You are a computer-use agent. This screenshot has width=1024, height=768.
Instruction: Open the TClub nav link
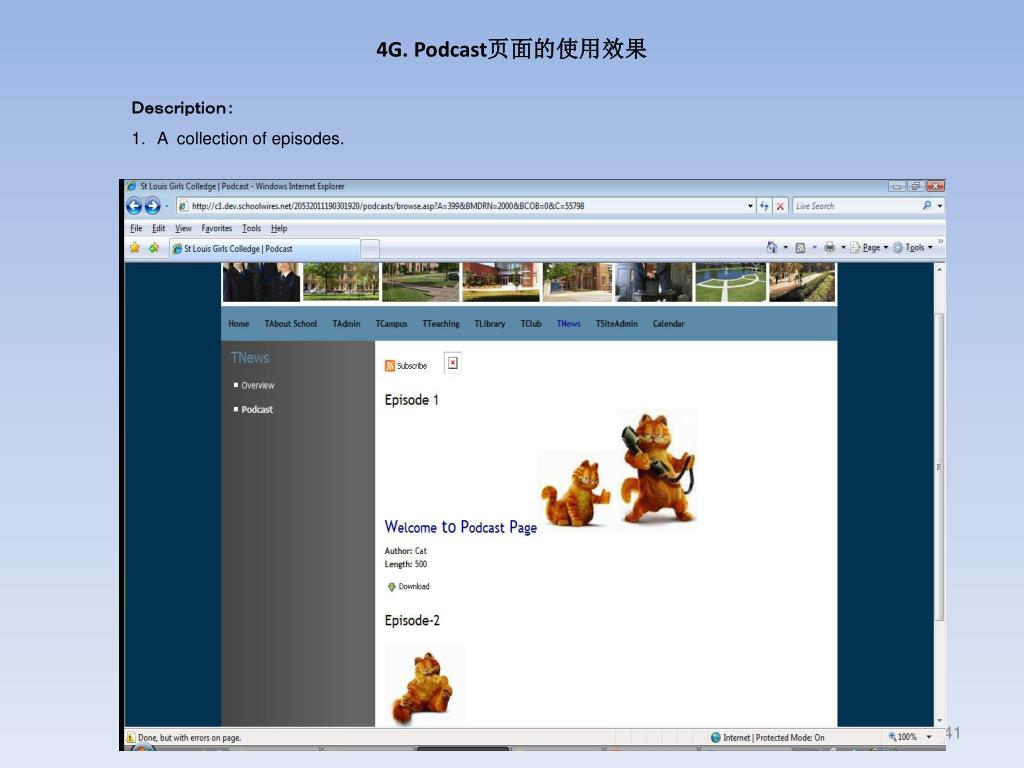tap(531, 324)
